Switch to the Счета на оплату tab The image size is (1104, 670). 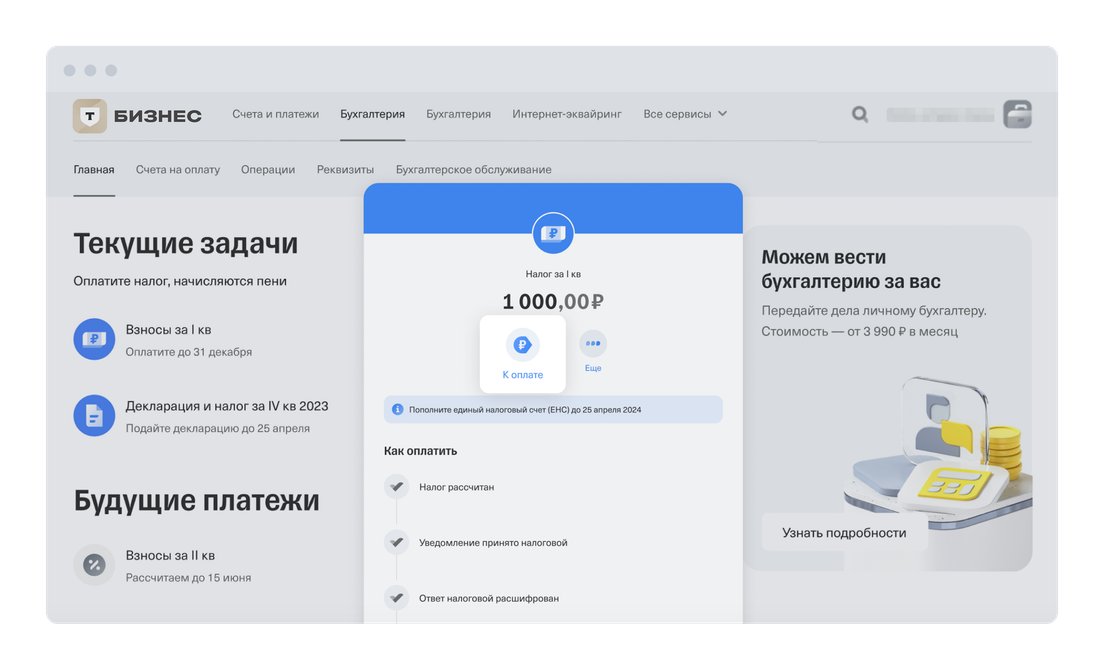(x=177, y=170)
